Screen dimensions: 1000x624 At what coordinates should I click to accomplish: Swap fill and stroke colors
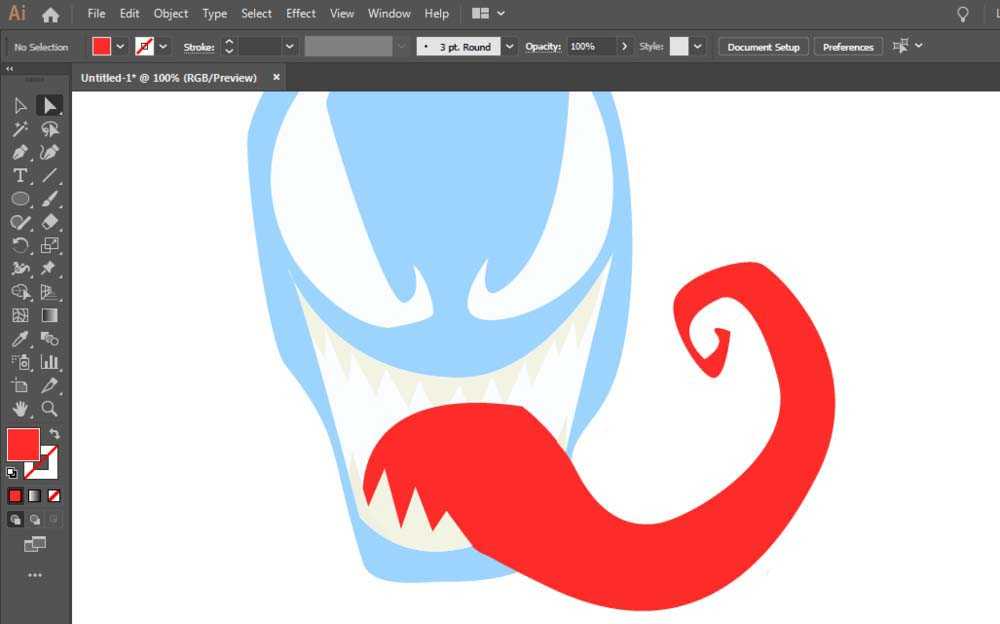pos(54,434)
